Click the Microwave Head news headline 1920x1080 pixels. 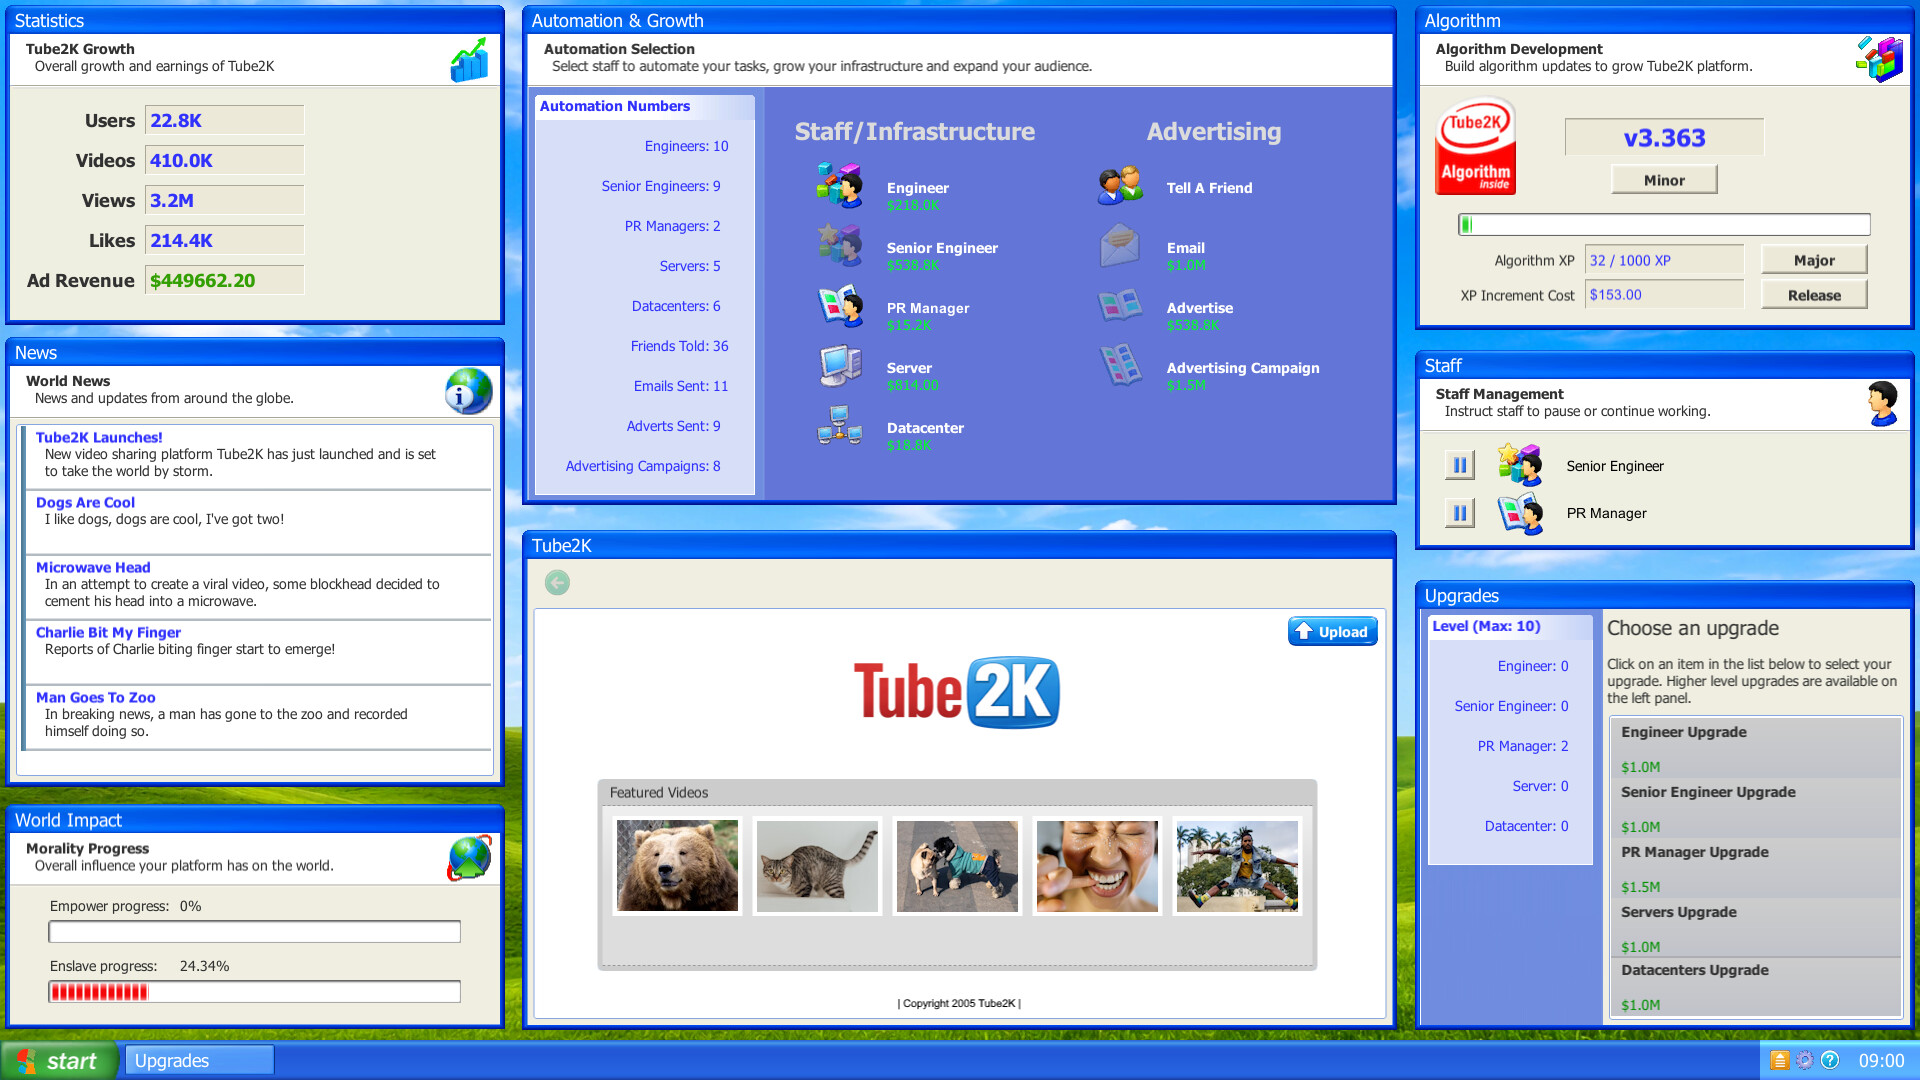(x=93, y=567)
